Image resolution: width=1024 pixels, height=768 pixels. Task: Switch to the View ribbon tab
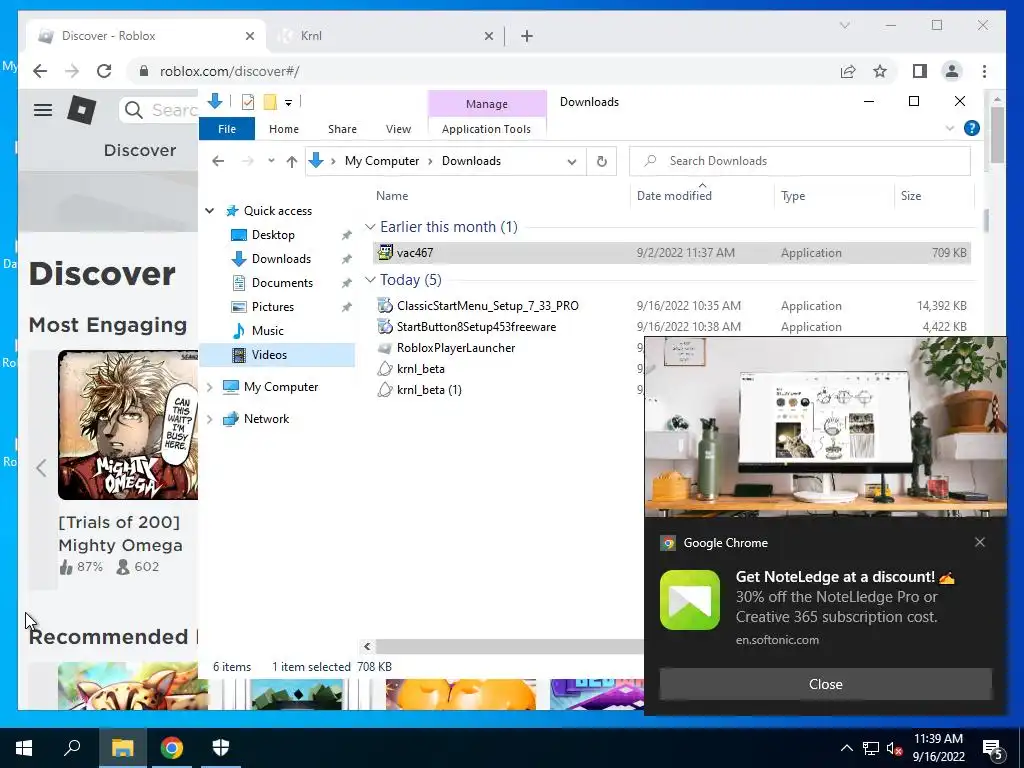[x=398, y=129]
